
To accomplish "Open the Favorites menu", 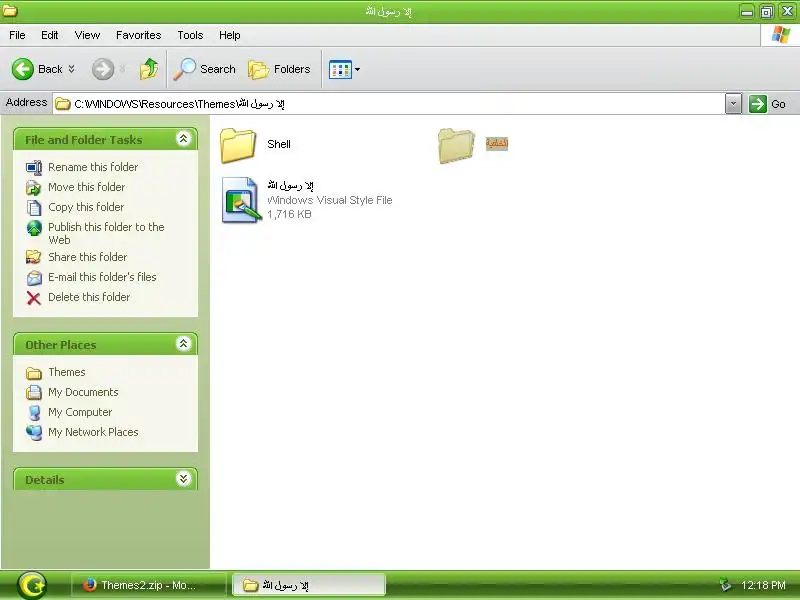I will click(138, 35).
